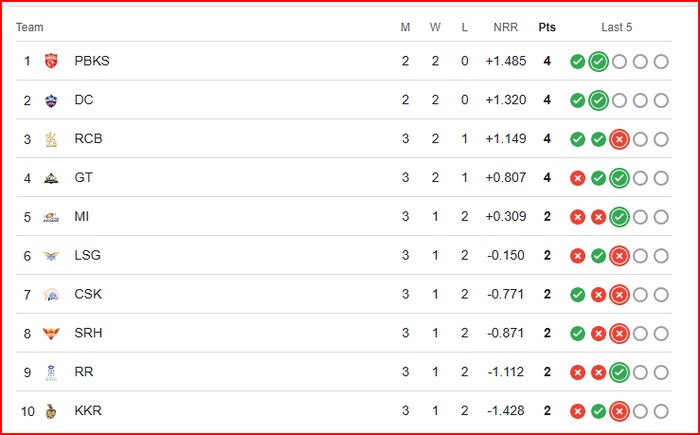Click the Last 5 column header
Viewport: 700px width, 435px height.
(617, 27)
